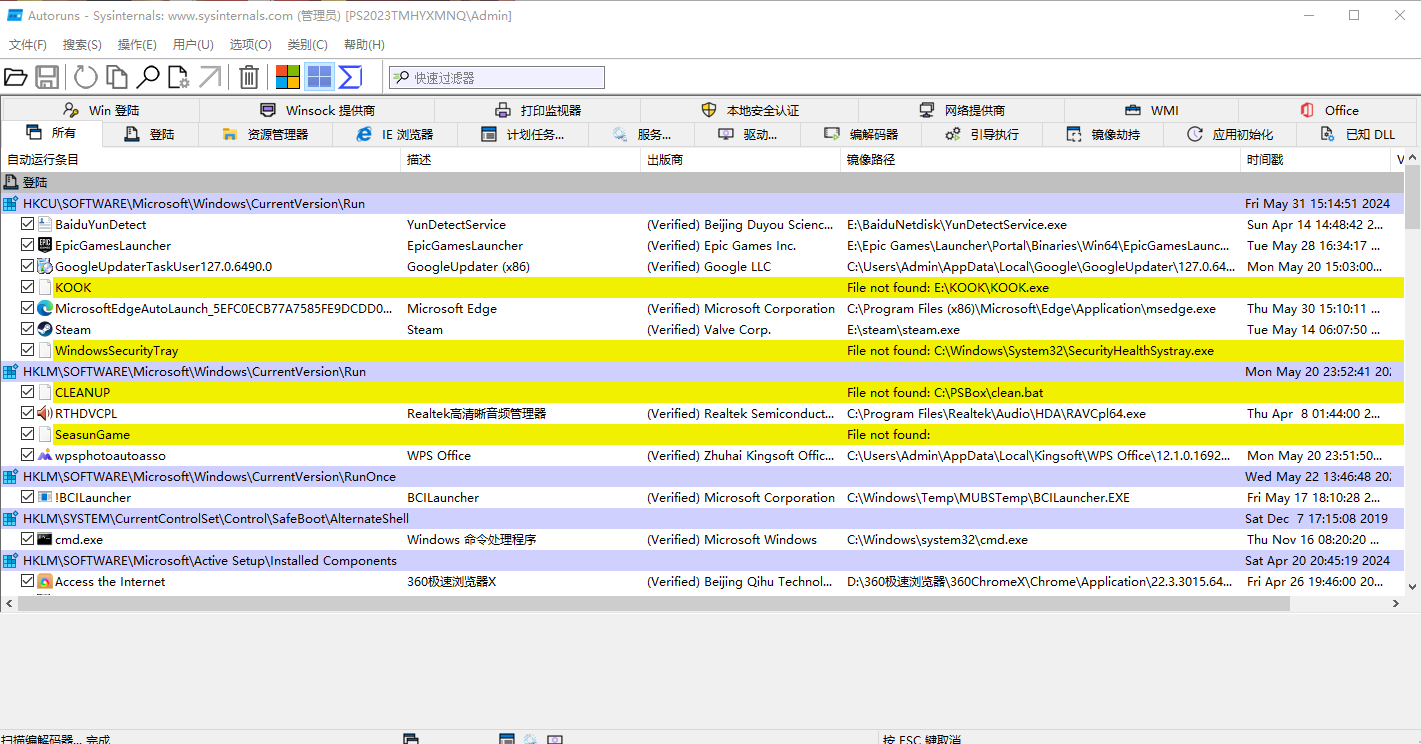The width and height of the screenshot is (1421, 744).
Task: Sort by the 出版商 column header
Action: click(x=741, y=160)
